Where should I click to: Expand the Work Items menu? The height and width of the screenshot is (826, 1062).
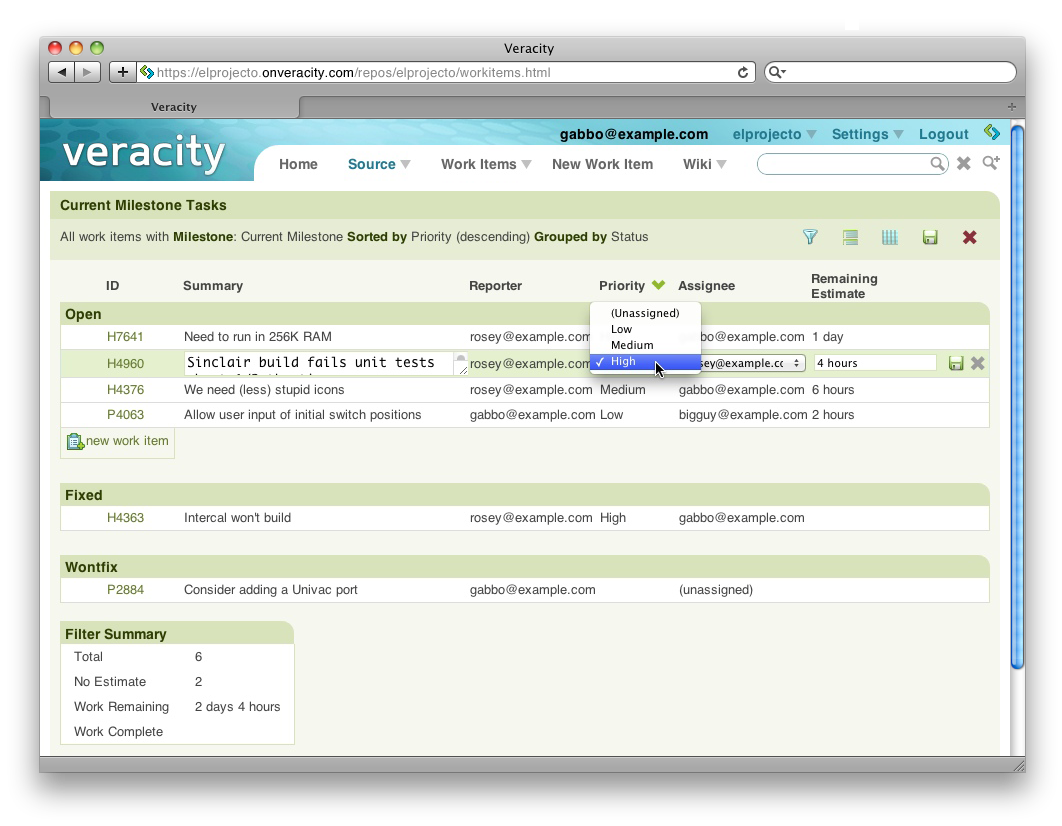coord(486,164)
